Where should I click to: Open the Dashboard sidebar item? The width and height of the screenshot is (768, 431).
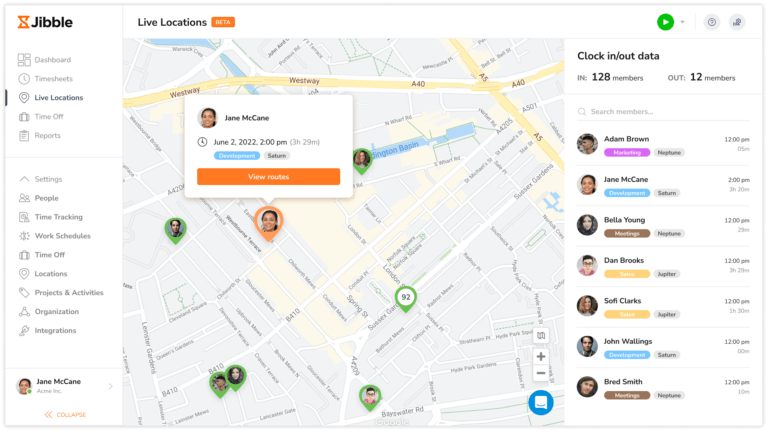click(45, 60)
